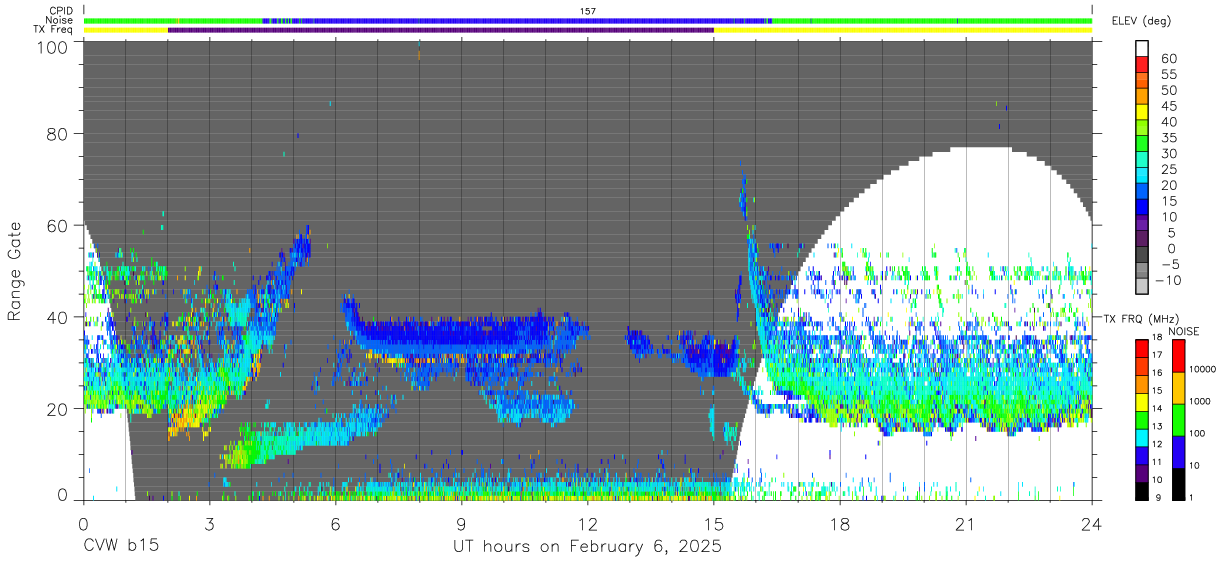Click the TX Freq row label
This screenshot has height=567, width=1228.
[x=54, y=29]
